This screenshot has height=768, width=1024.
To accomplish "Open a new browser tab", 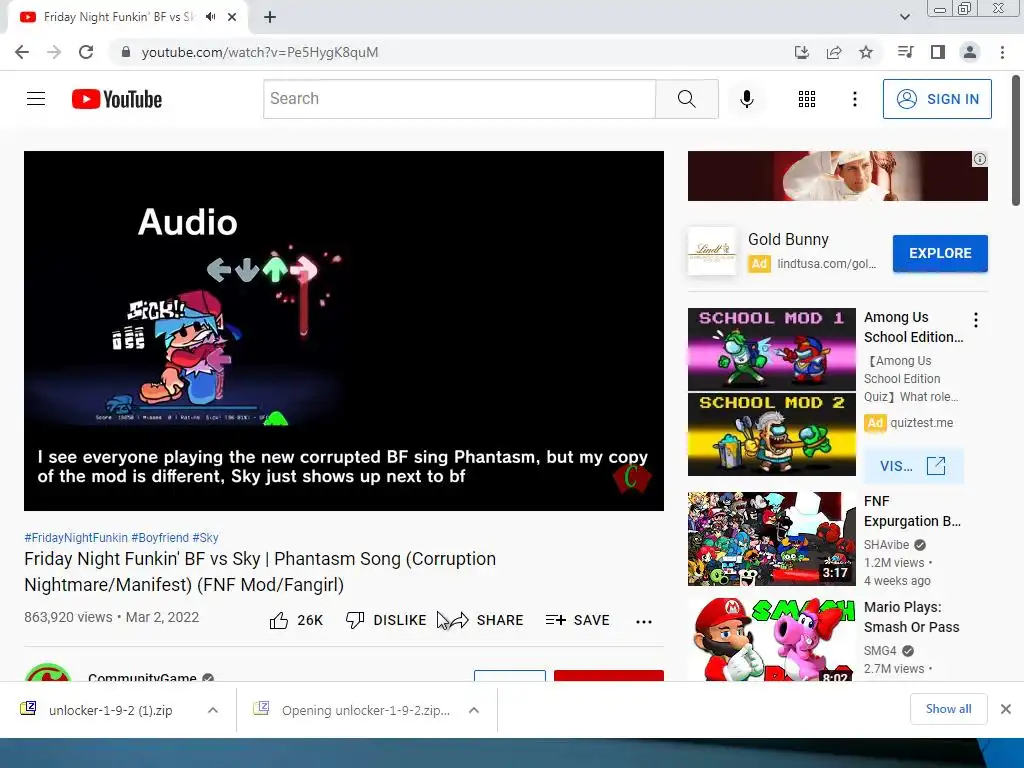I will pos(270,17).
